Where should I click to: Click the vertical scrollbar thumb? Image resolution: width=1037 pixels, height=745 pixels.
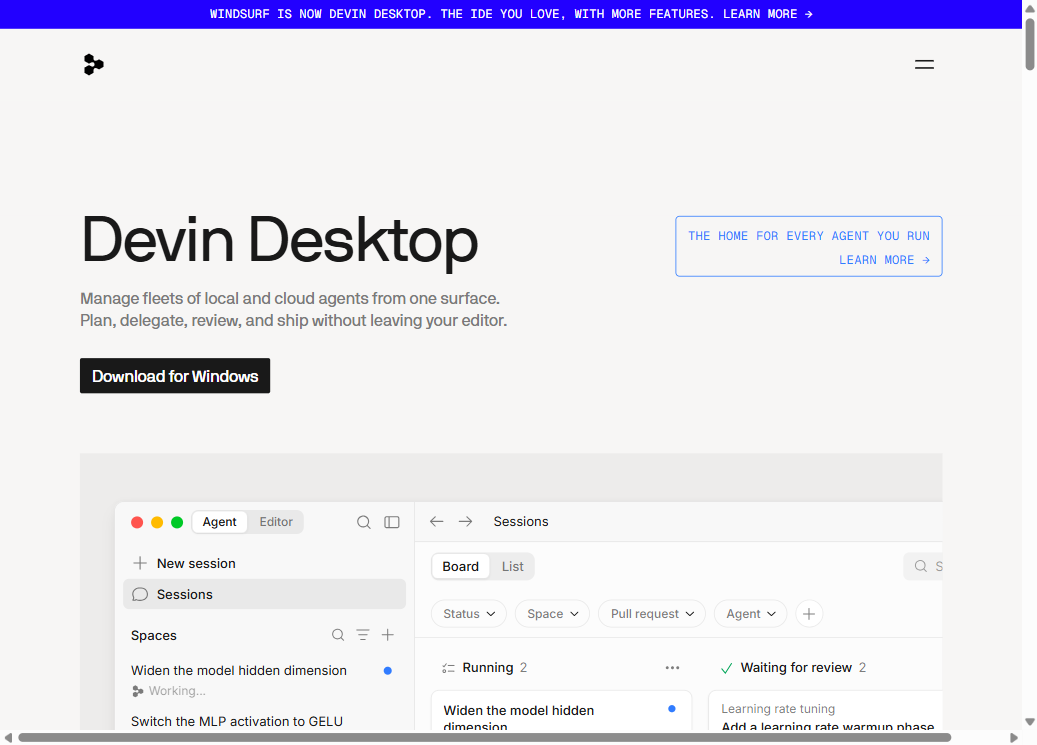pos(1030,44)
